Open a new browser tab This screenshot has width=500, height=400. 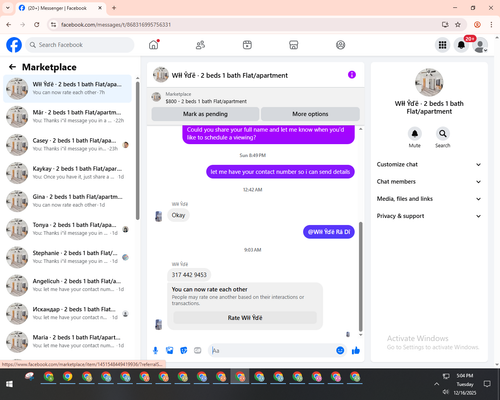[114, 8]
